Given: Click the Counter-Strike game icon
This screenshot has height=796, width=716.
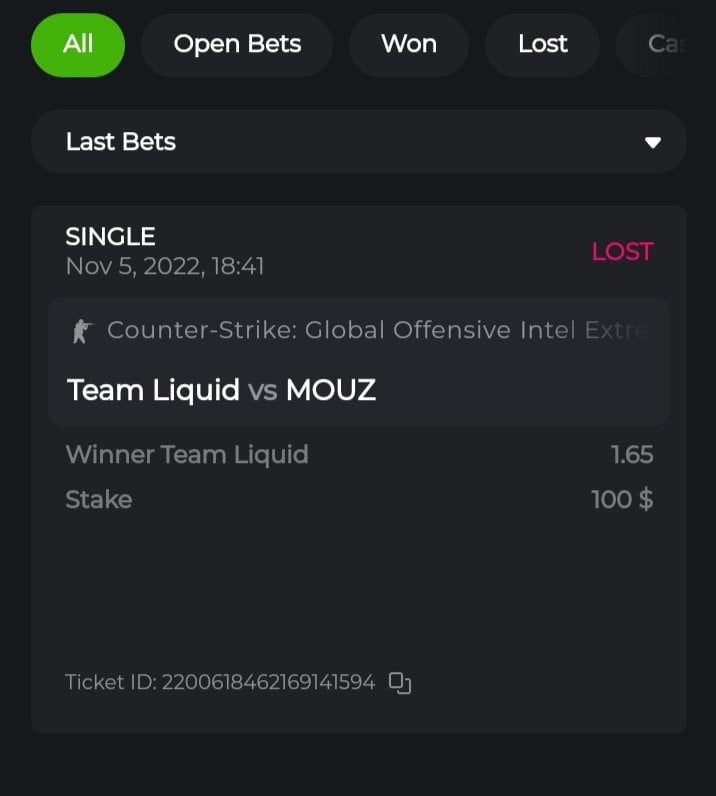Looking at the screenshot, I should (81, 331).
